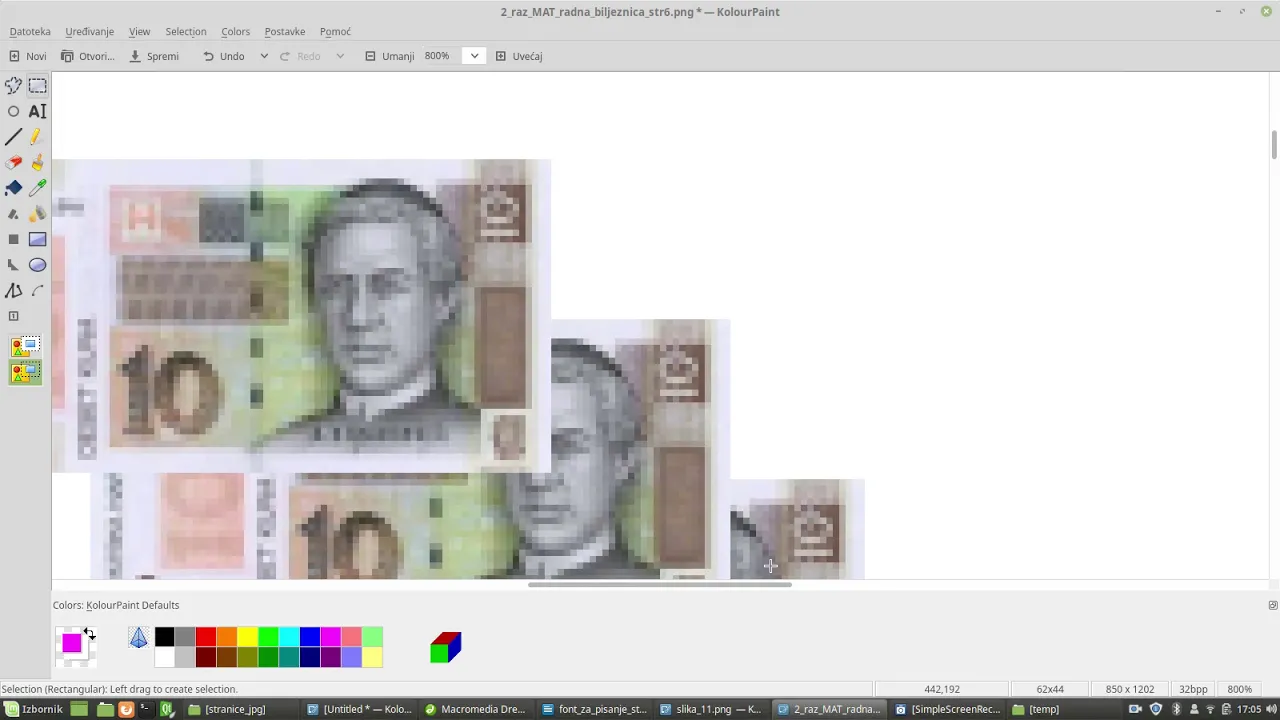
Task: Select the Eraser tool
Action: coord(13,162)
